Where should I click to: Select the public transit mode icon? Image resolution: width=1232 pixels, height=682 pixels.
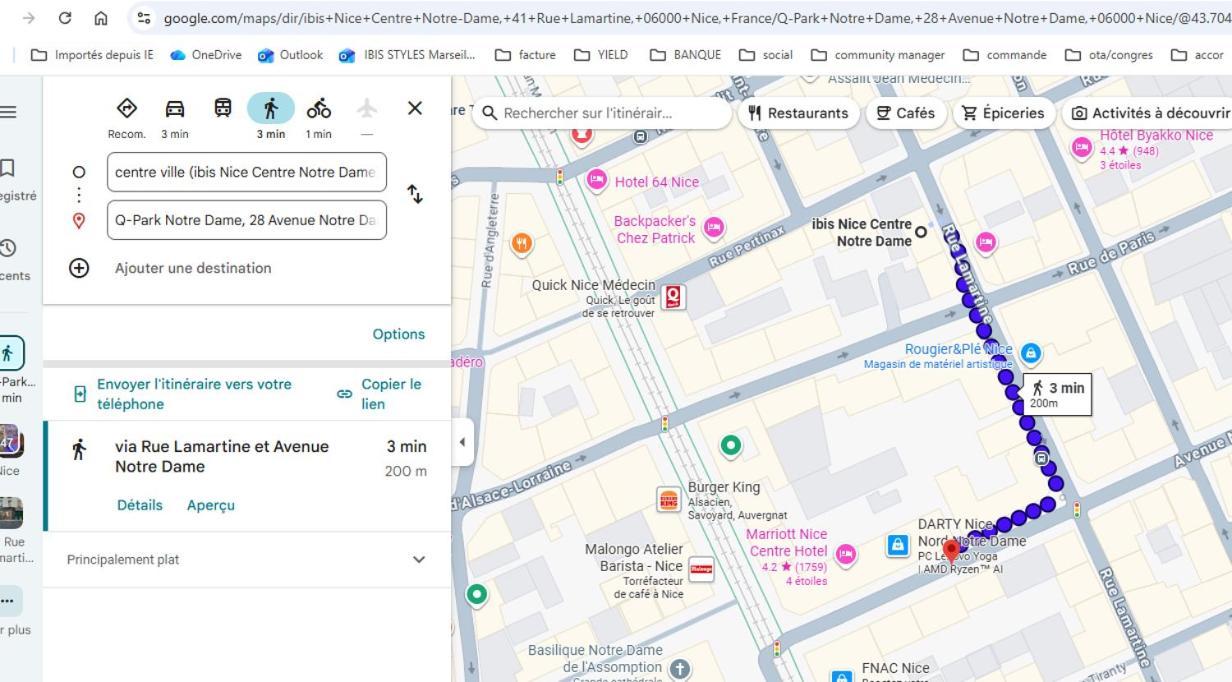tap(223, 109)
